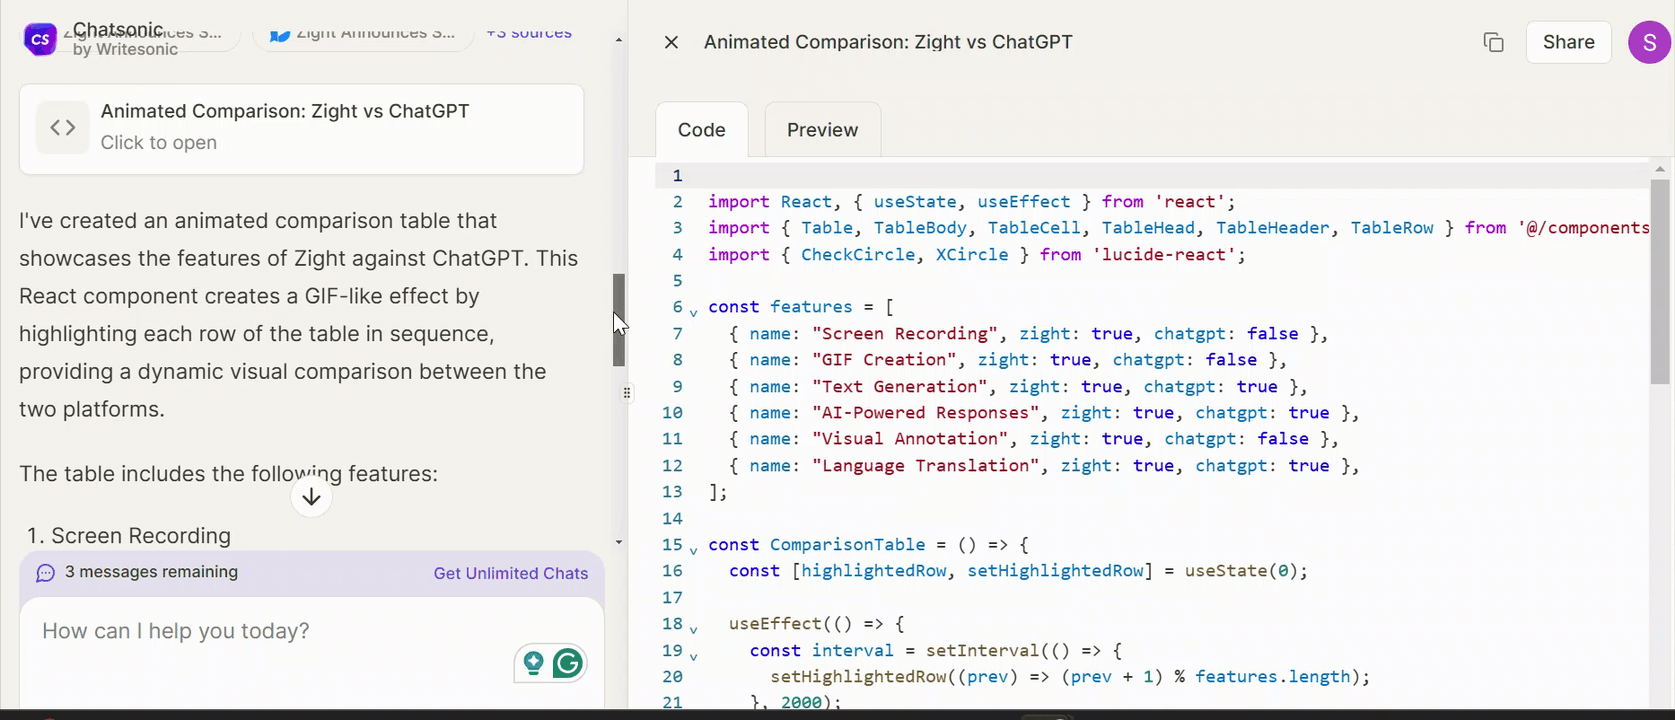Viewport: 1675px width, 720px height.
Task: Click useState(0) on line 16
Action: [1241, 571]
